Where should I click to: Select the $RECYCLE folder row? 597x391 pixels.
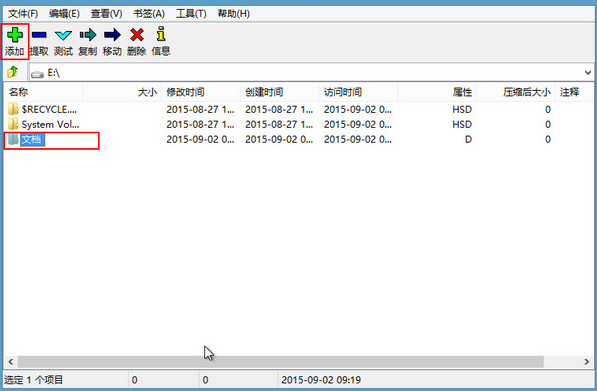coord(298,110)
